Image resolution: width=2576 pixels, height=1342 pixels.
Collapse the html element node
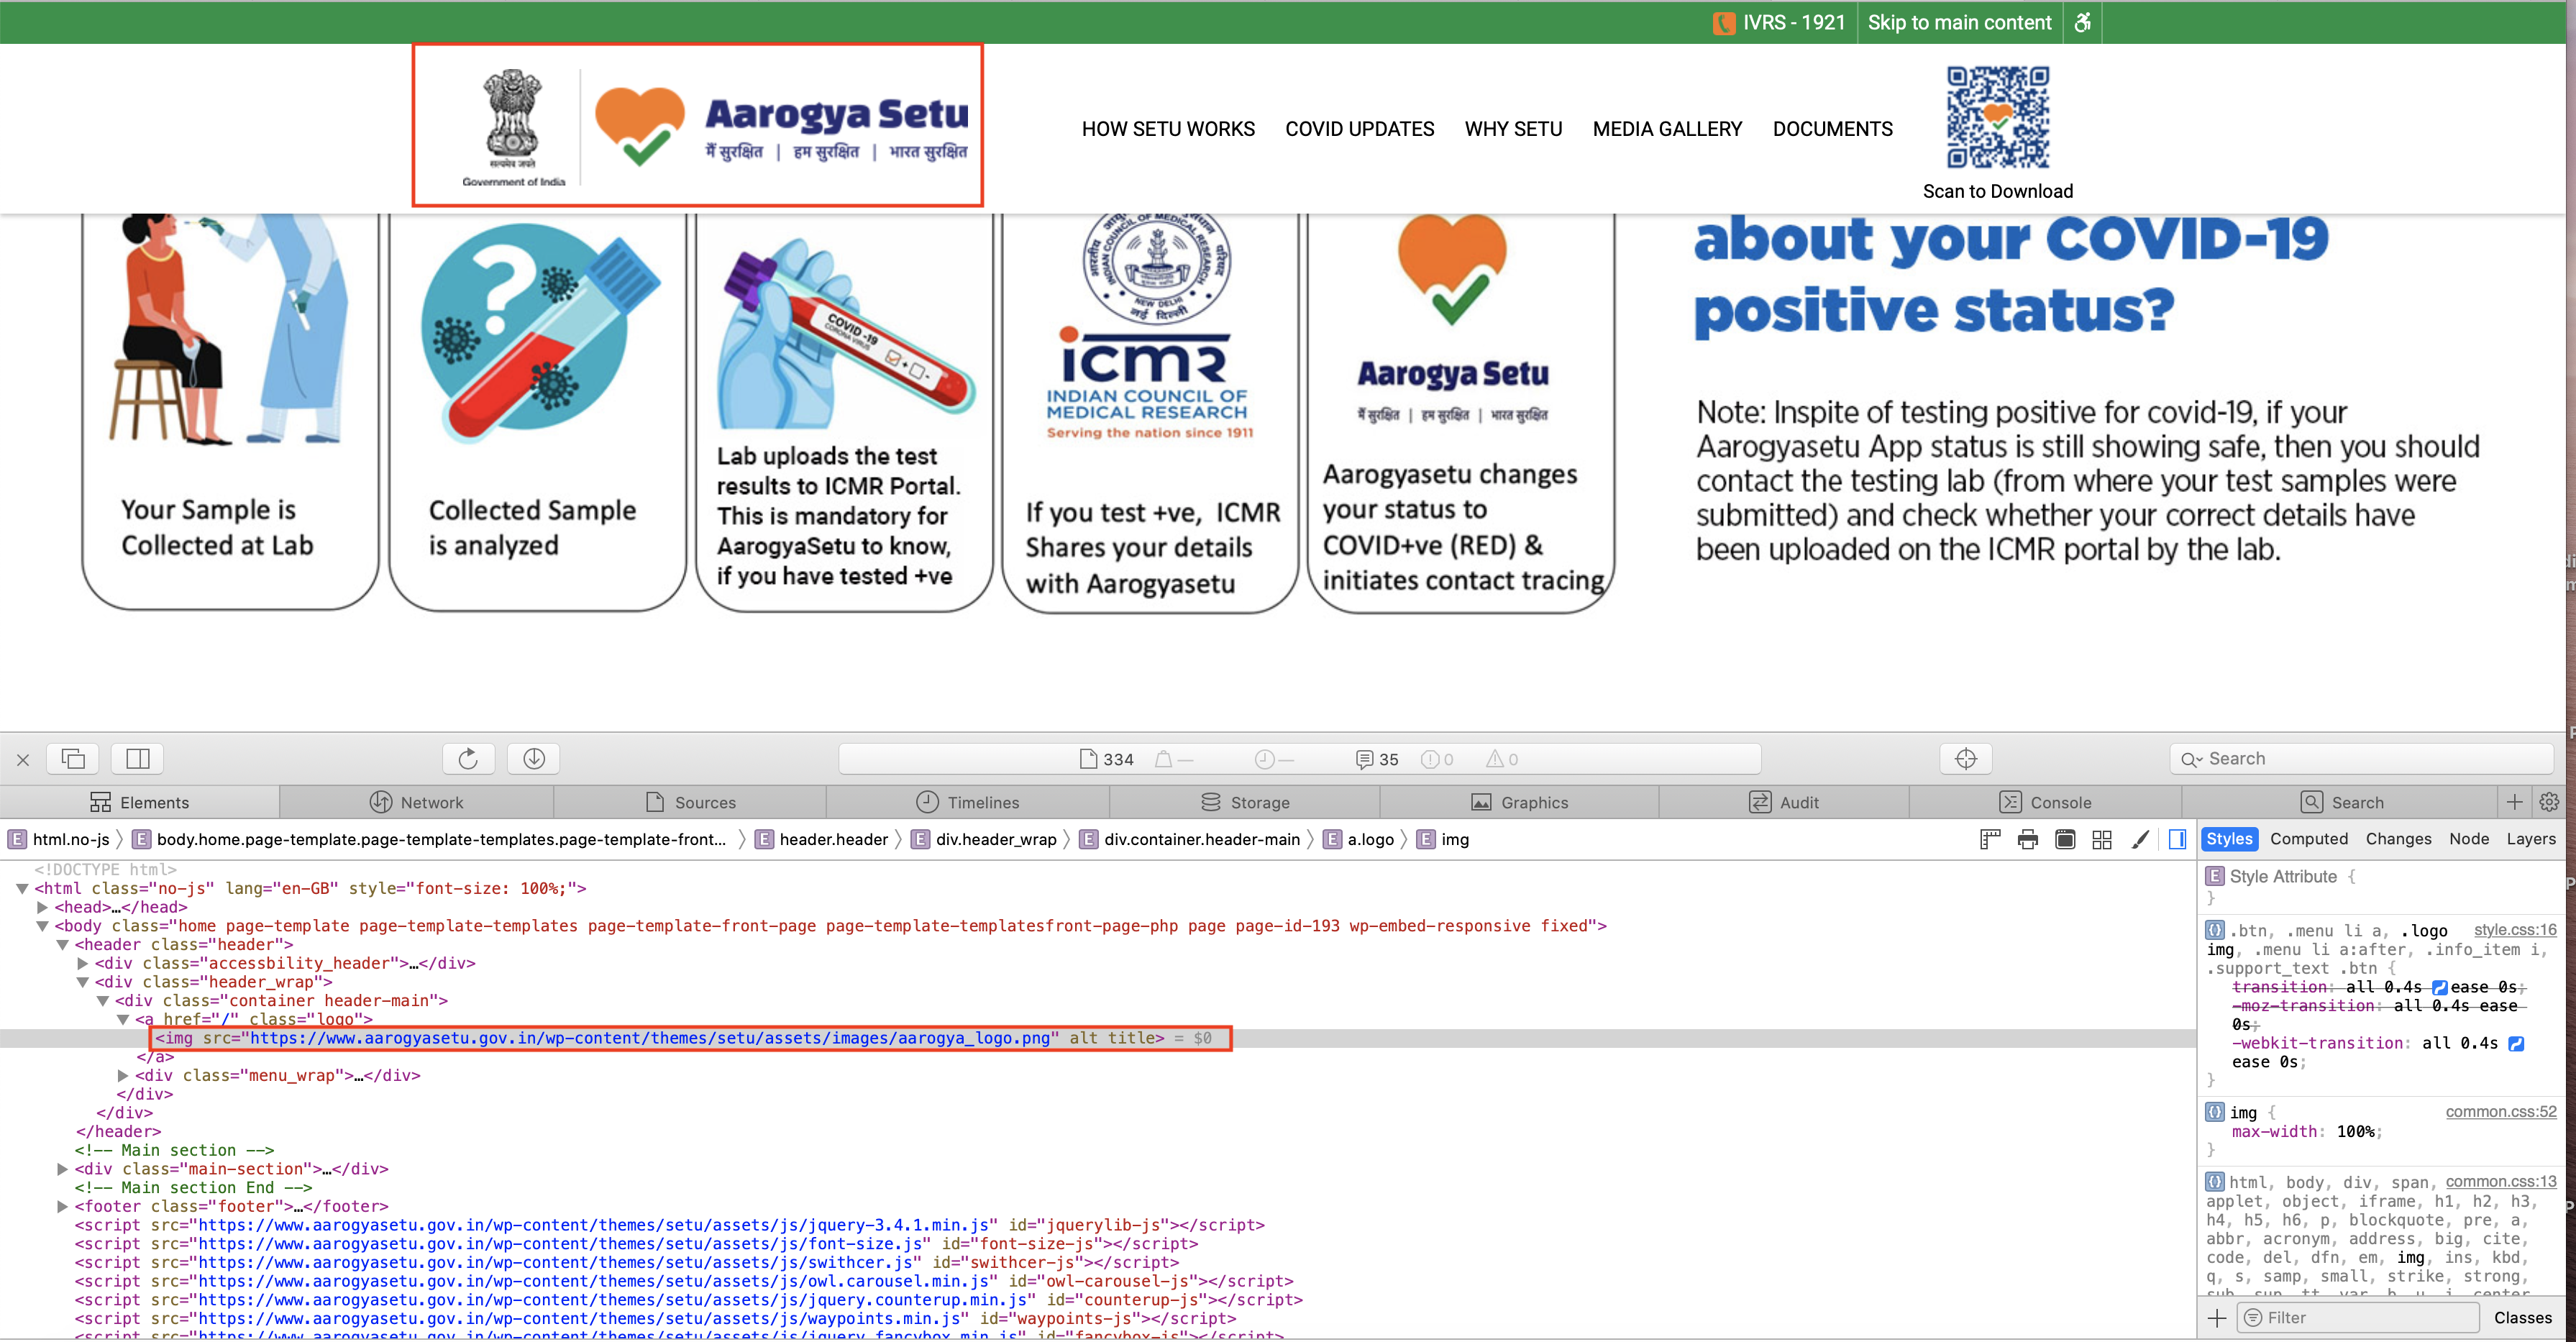click(22, 889)
